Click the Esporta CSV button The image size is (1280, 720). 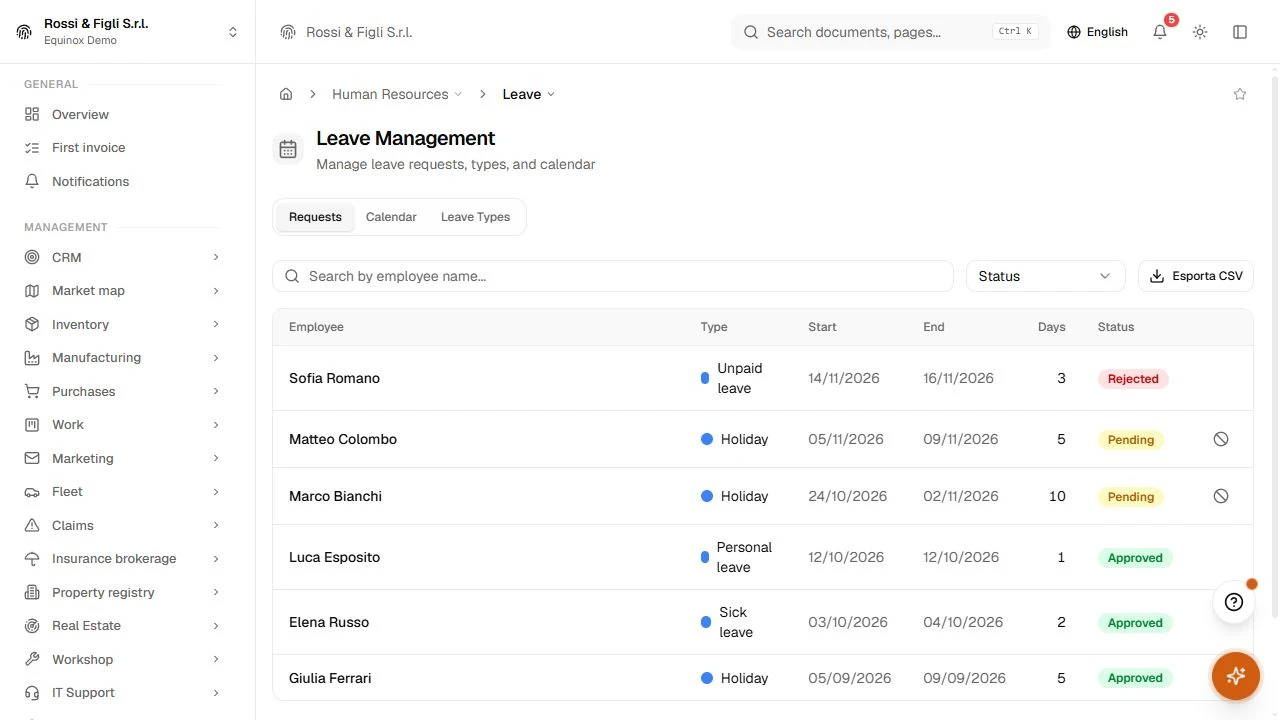1196,276
